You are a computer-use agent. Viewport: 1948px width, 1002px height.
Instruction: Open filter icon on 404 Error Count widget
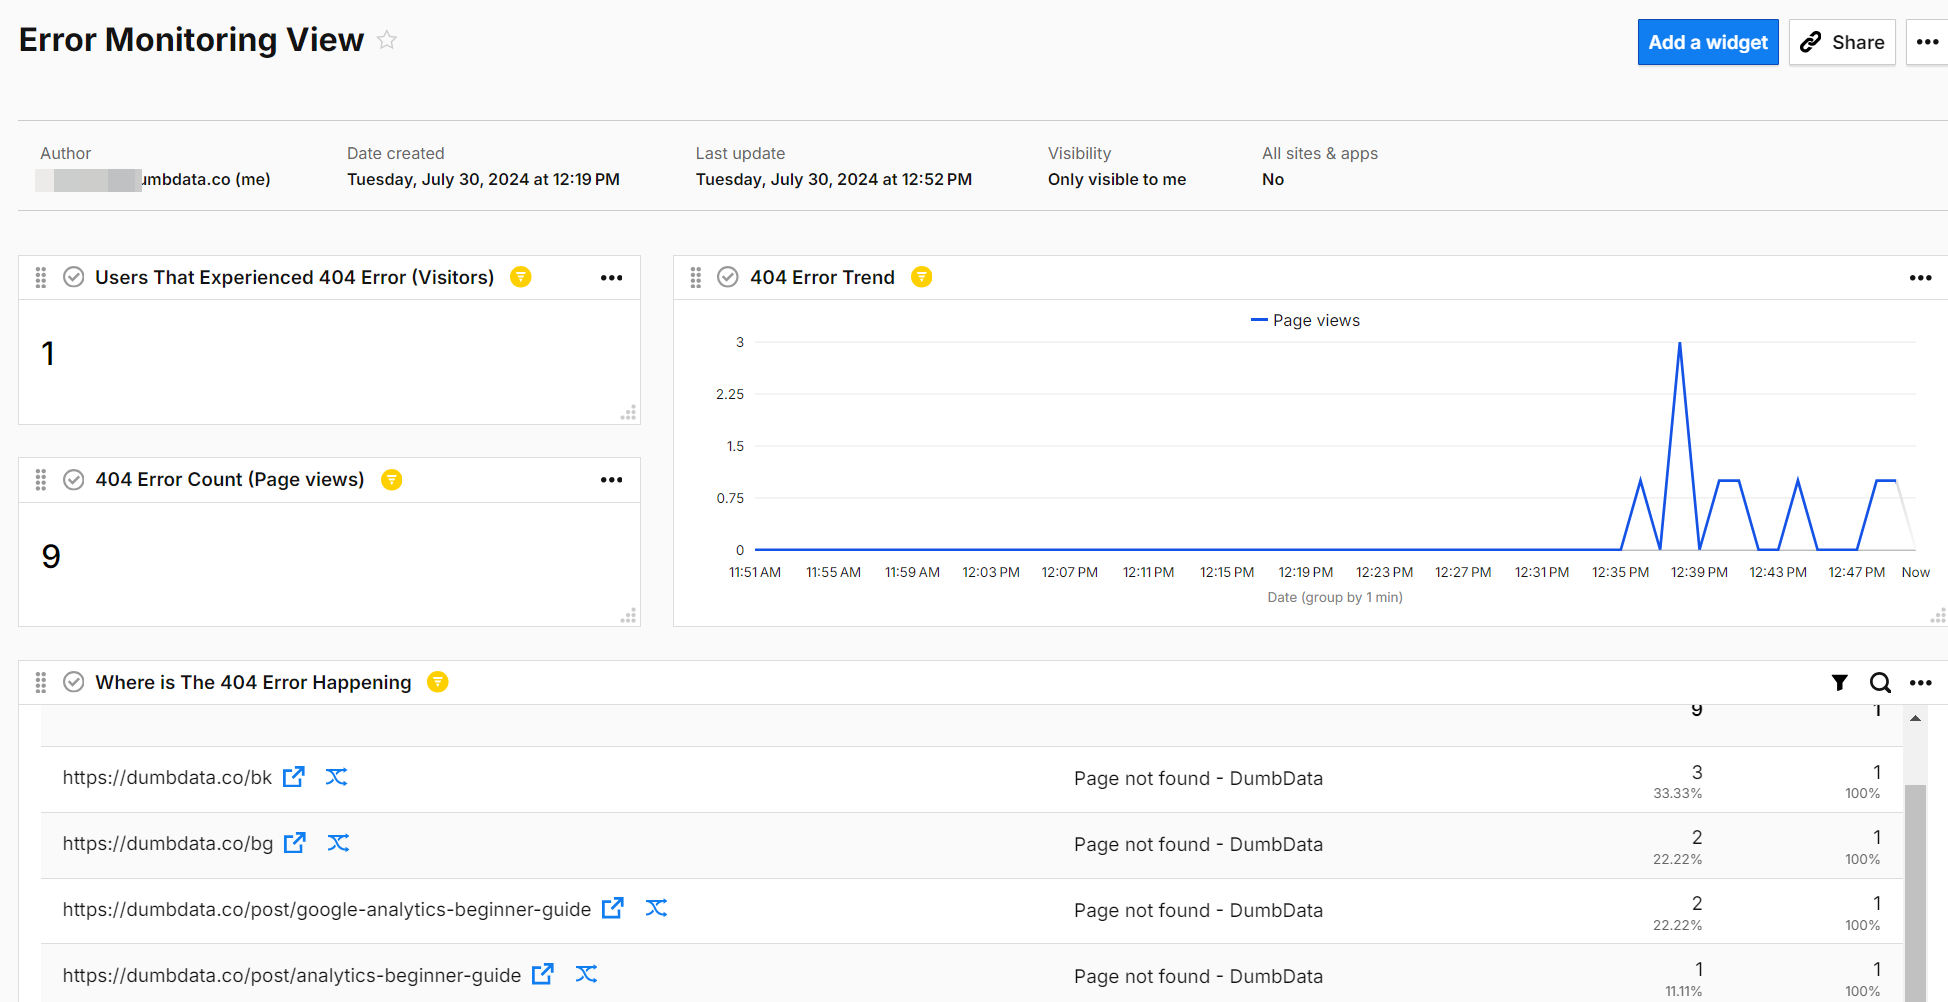click(391, 480)
